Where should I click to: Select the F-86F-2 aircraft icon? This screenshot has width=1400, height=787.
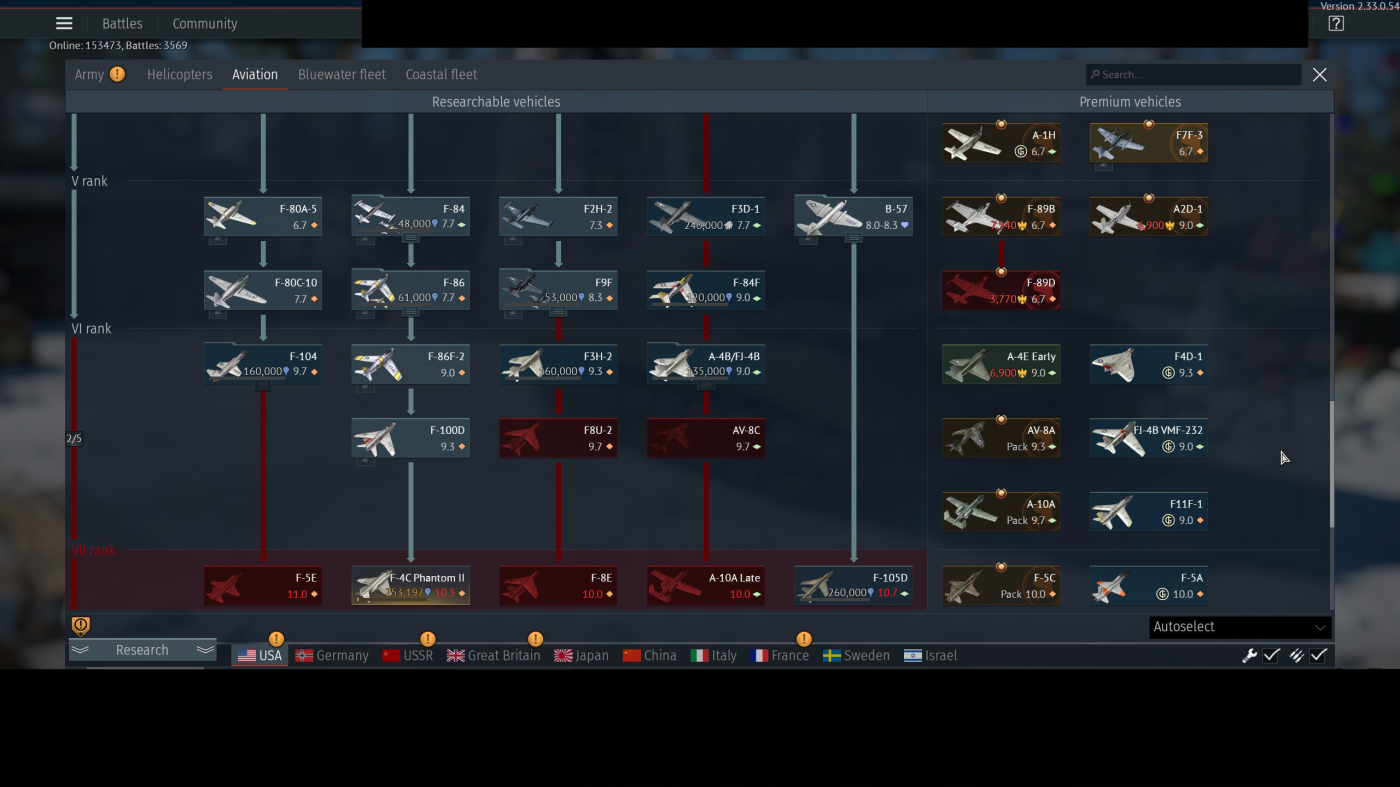click(379, 364)
